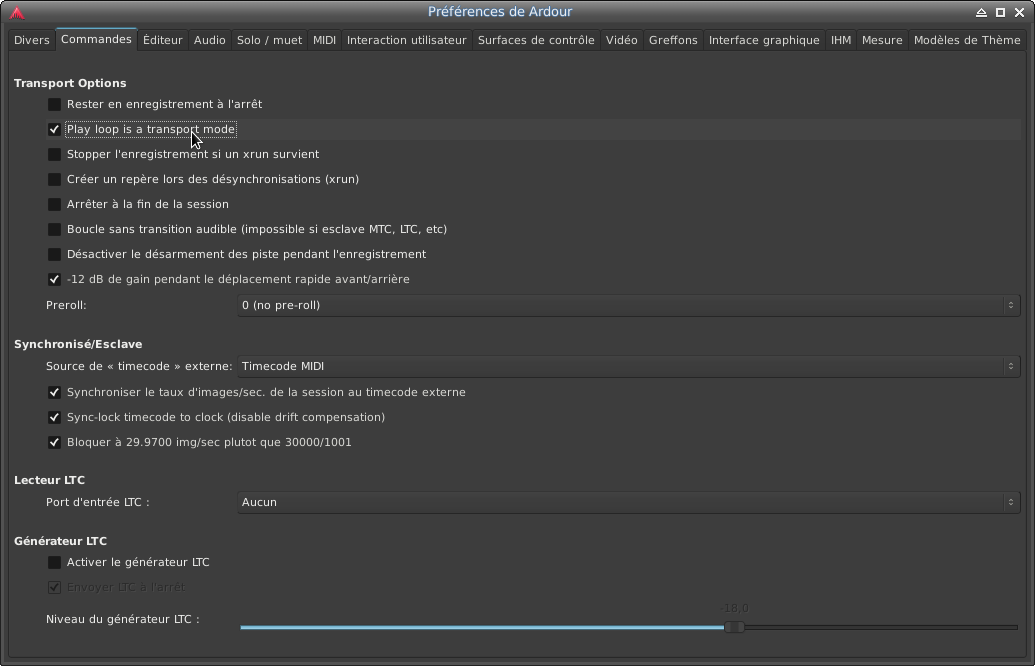Click the disabled Envoyer LTC à l'arrêt checkbox
The width and height of the screenshot is (1035, 666).
54,587
